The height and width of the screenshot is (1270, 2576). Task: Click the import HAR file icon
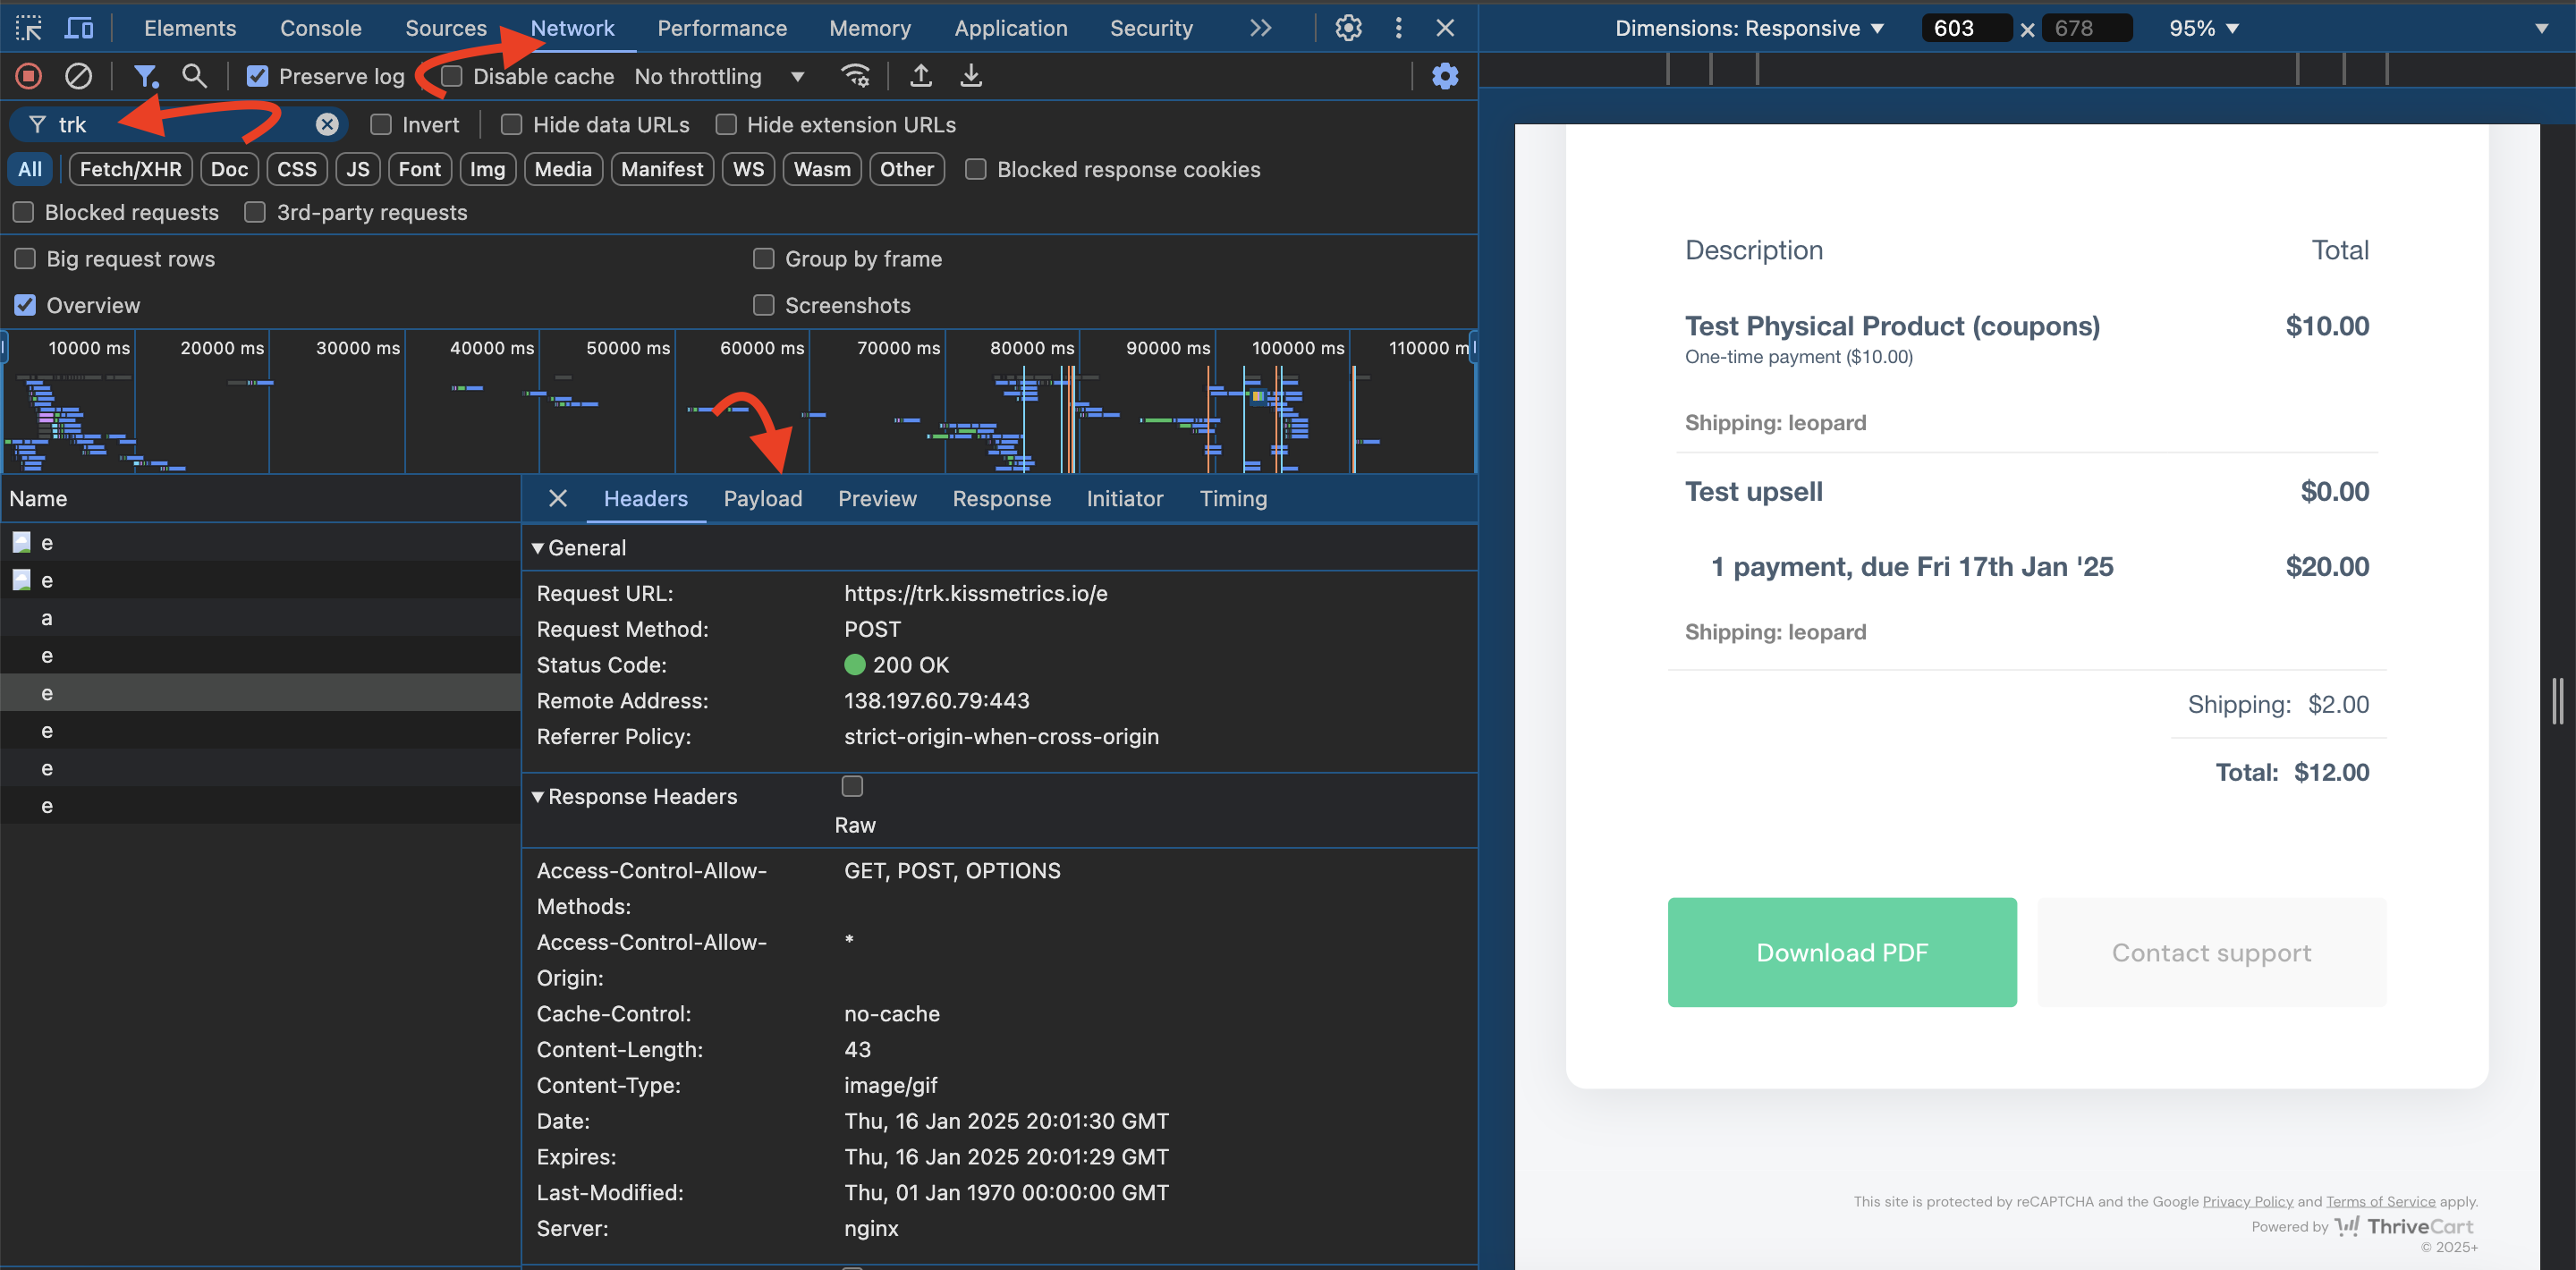click(x=919, y=76)
